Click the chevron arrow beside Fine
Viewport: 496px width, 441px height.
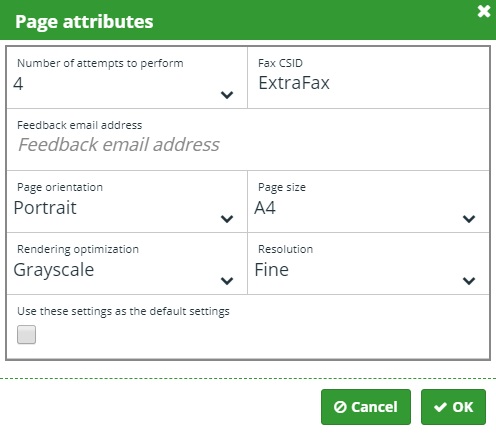469,281
